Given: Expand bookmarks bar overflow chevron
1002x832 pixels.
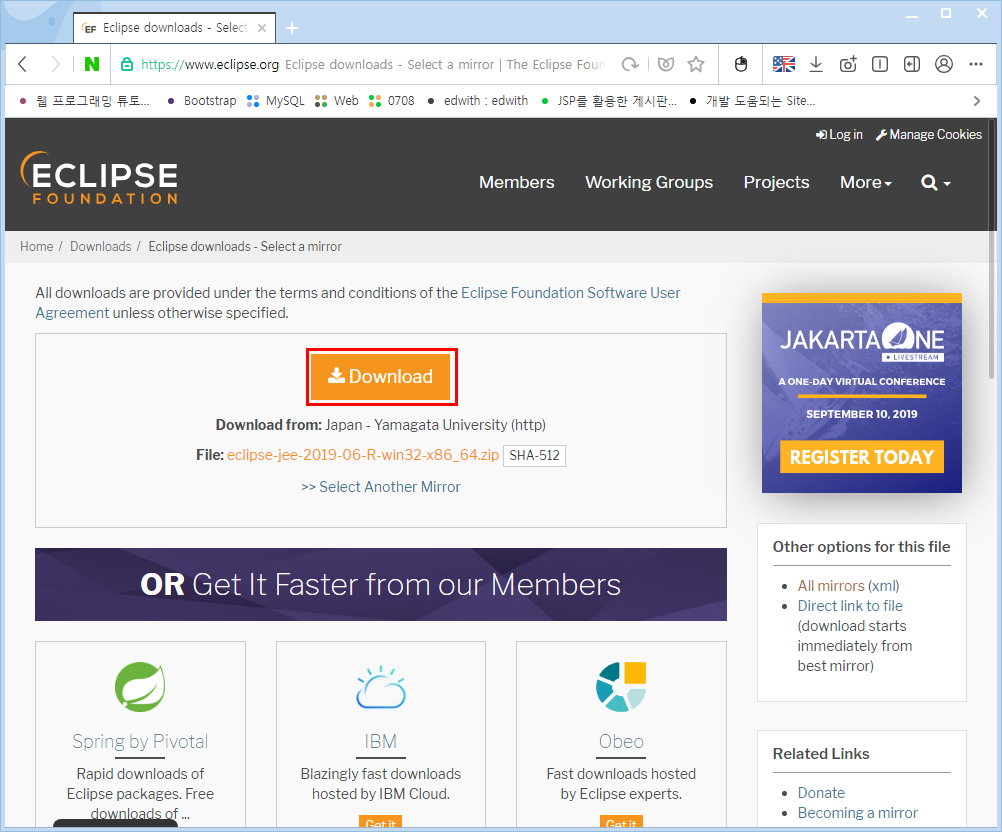Looking at the screenshot, I should [976, 101].
